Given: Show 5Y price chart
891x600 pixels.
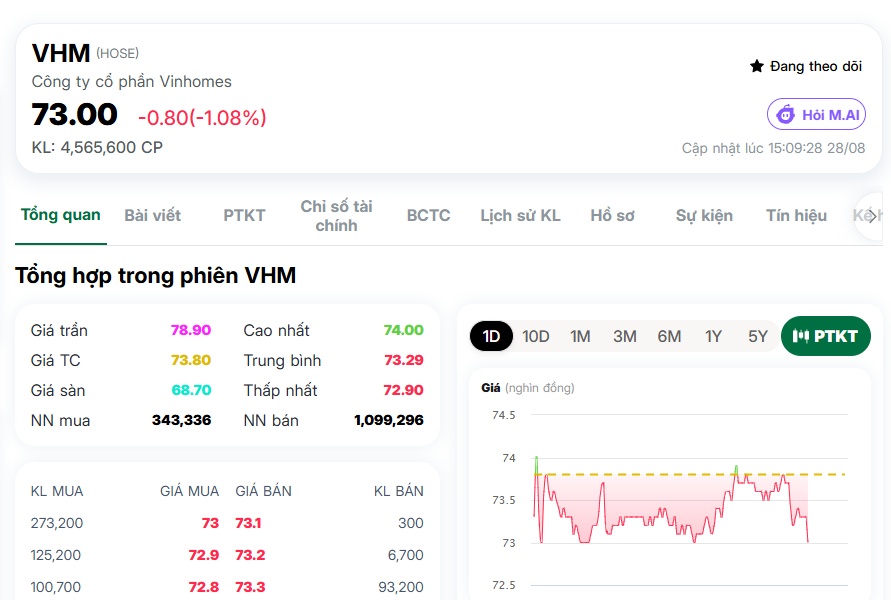Looking at the screenshot, I should pos(757,336).
